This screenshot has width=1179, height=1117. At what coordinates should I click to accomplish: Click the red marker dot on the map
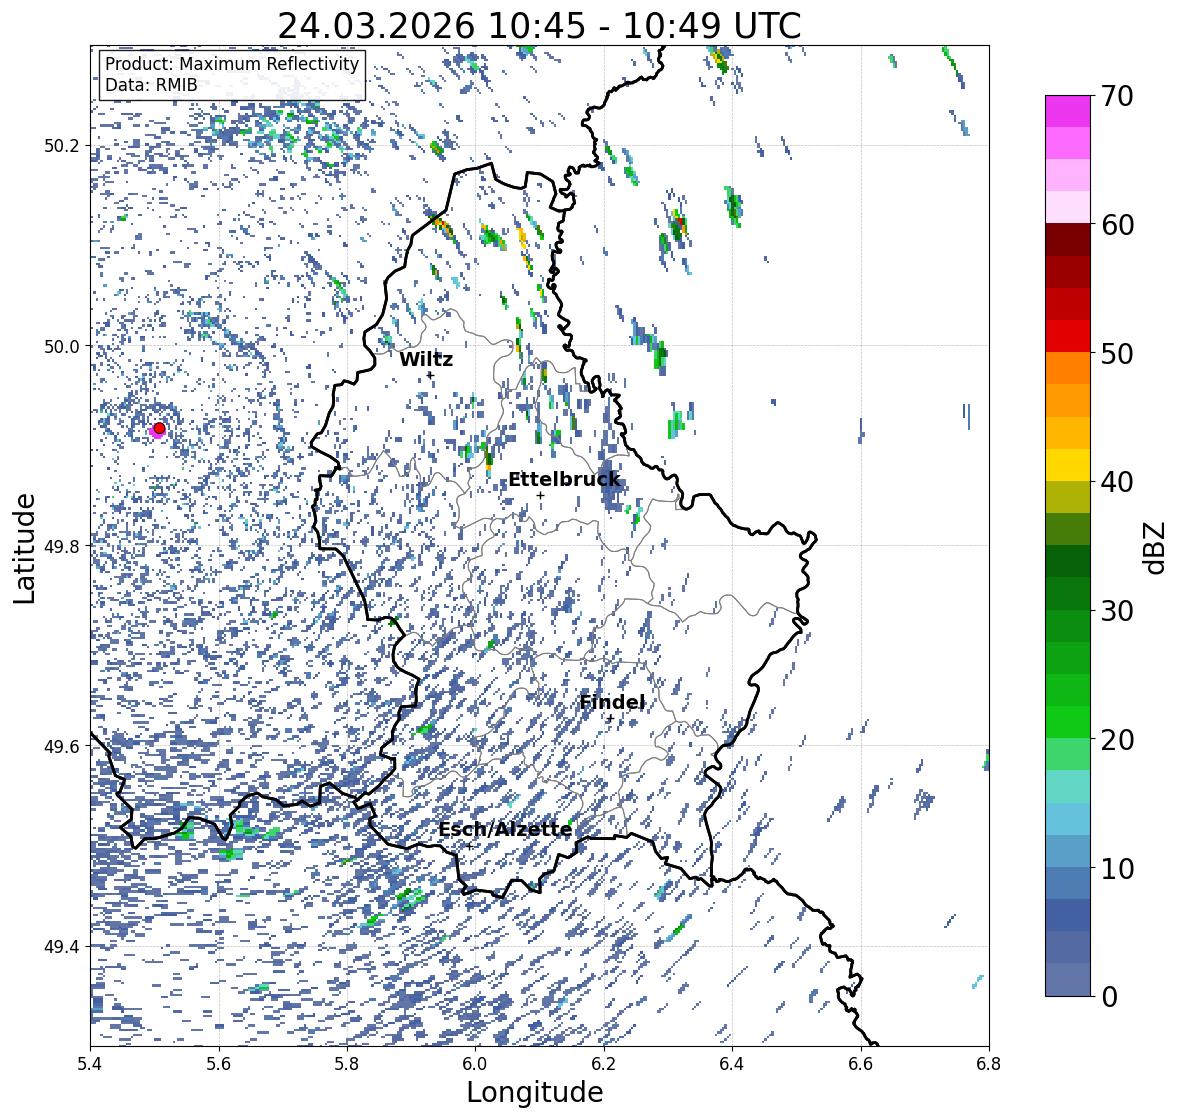[x=159, y=428]
